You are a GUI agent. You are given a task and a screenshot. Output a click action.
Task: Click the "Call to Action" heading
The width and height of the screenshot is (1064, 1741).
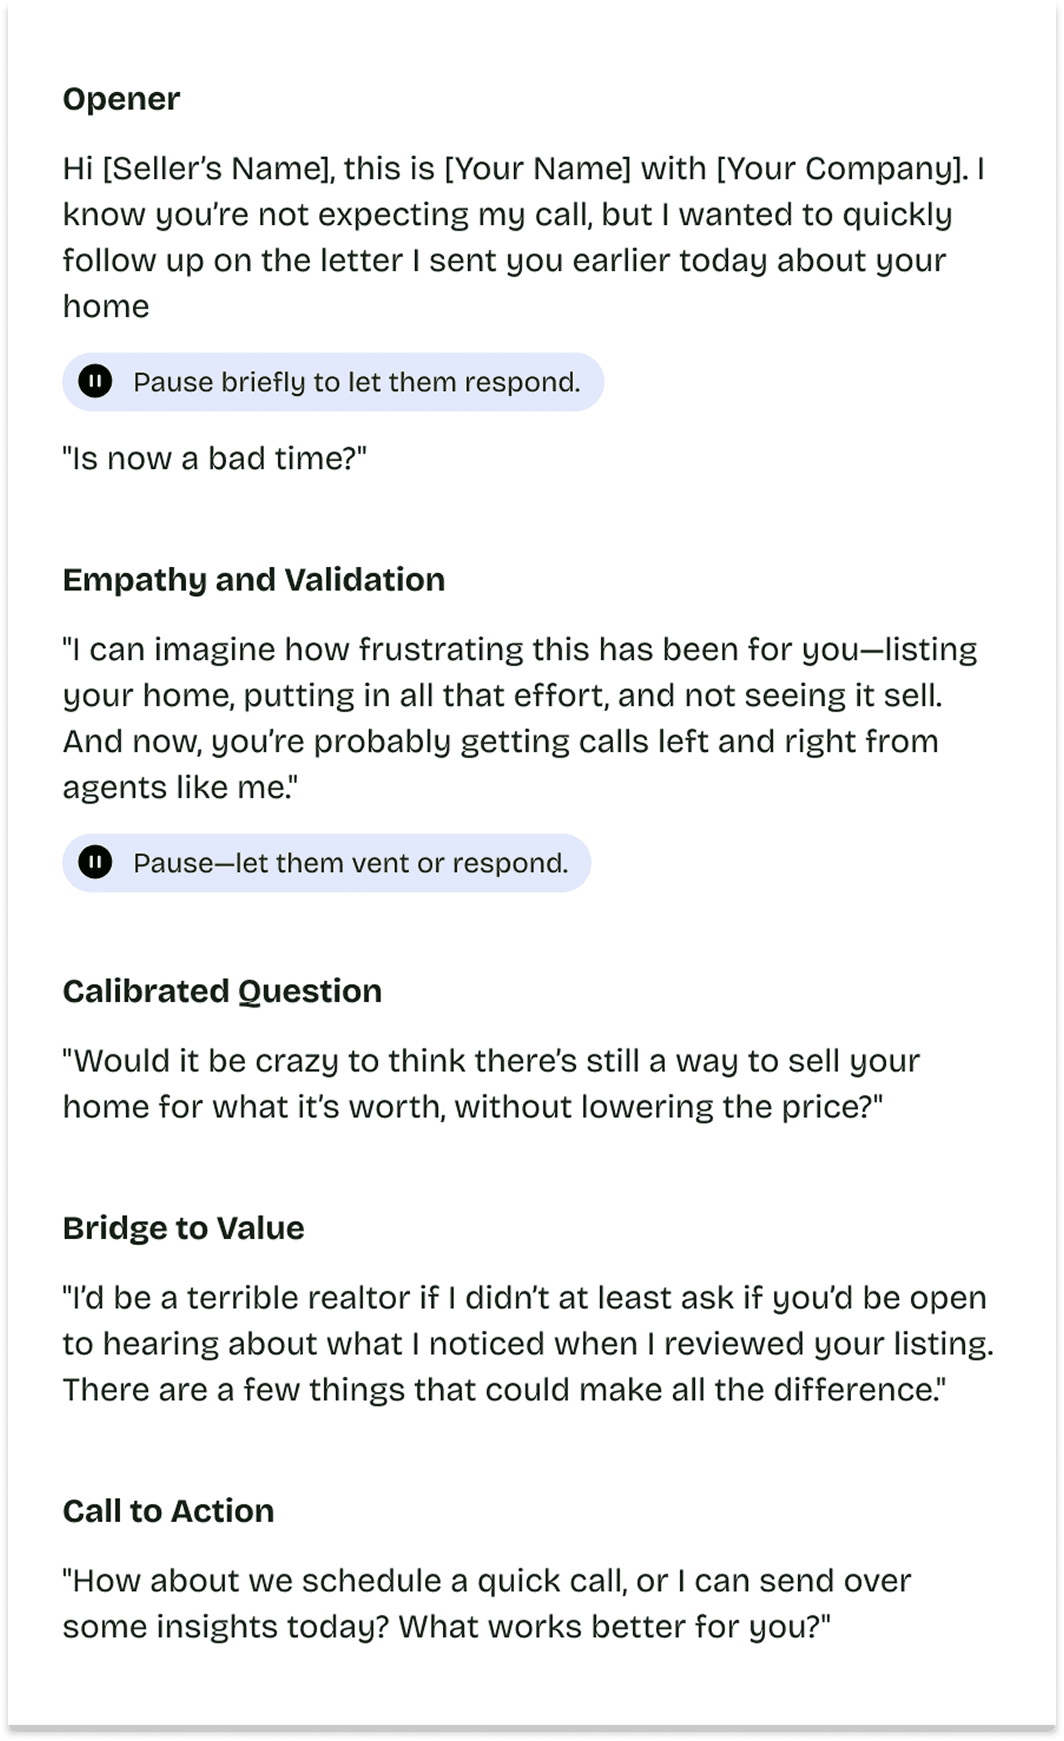168,1511
